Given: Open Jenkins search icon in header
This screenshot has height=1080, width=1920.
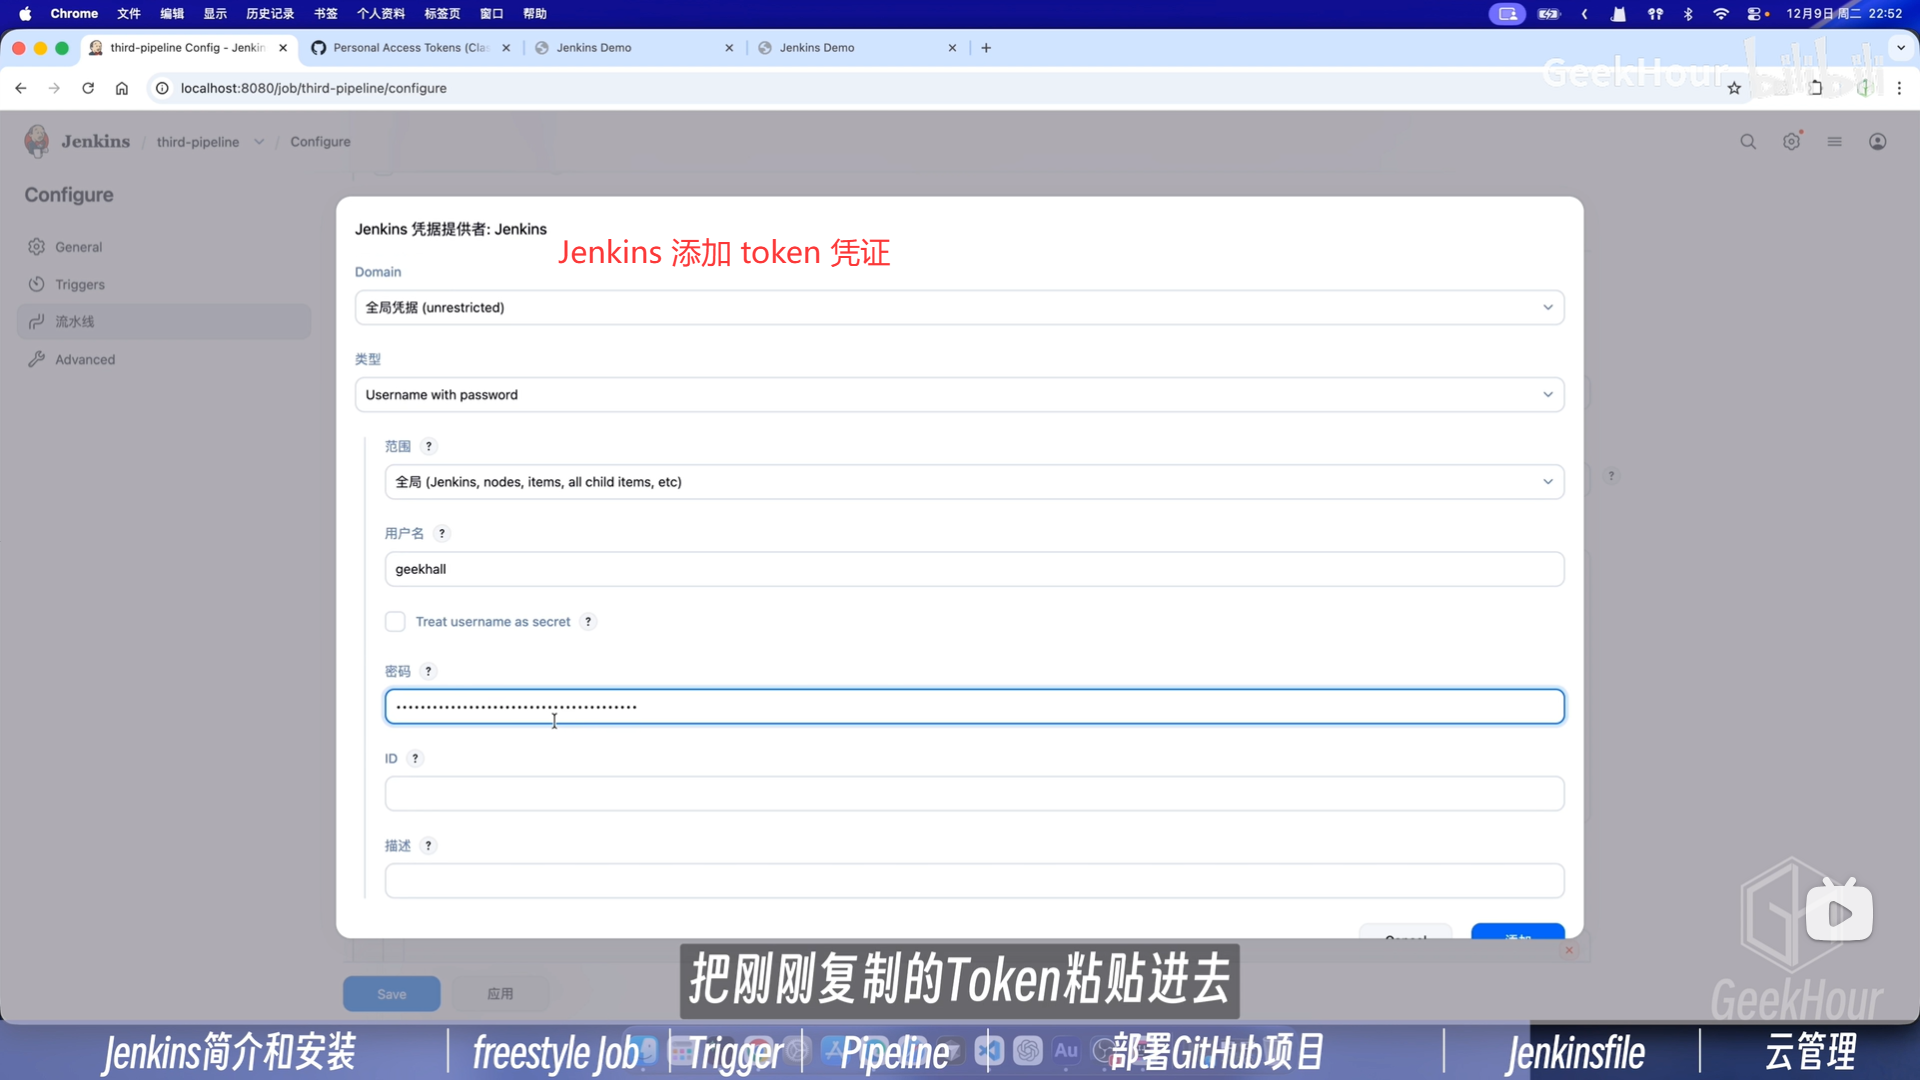Looking at the screenshot, I should tap(1747, 142).
